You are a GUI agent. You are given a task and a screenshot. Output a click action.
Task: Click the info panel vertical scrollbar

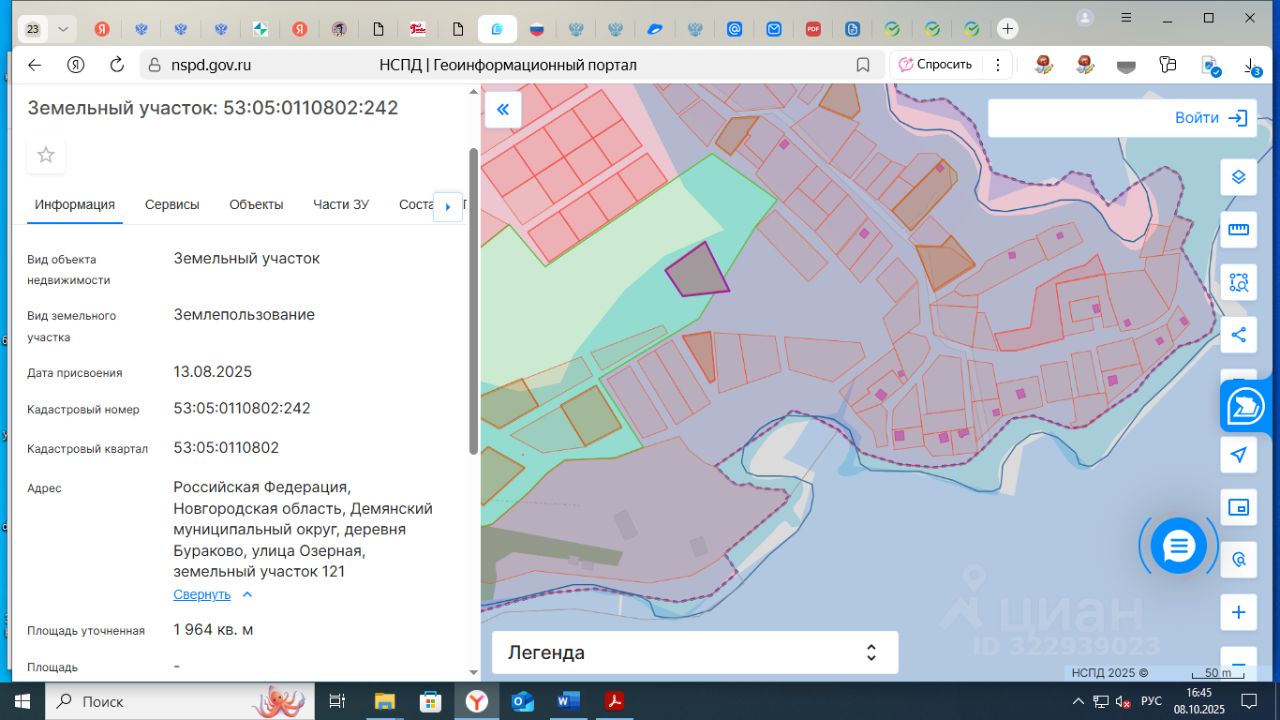click(x=473, y=300)
